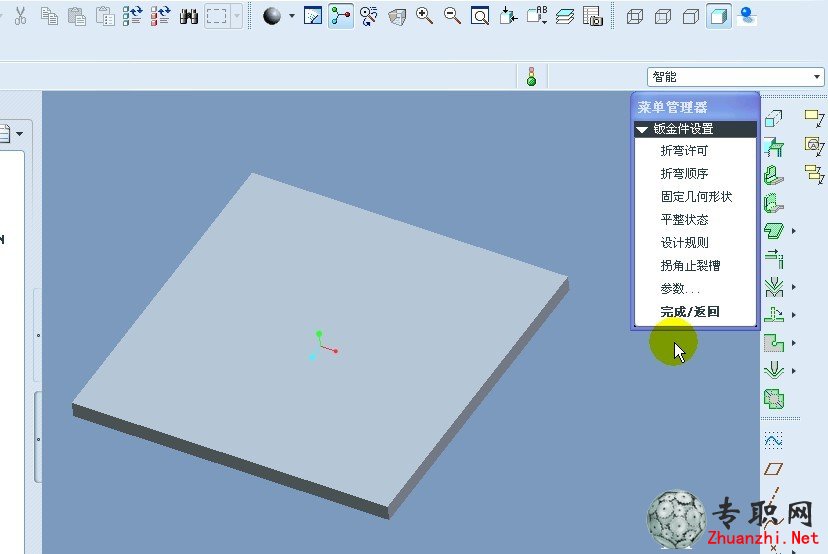Click the Regenerate model icon with green list
Viewport: 828px width, 554px height.
(132, 16)
